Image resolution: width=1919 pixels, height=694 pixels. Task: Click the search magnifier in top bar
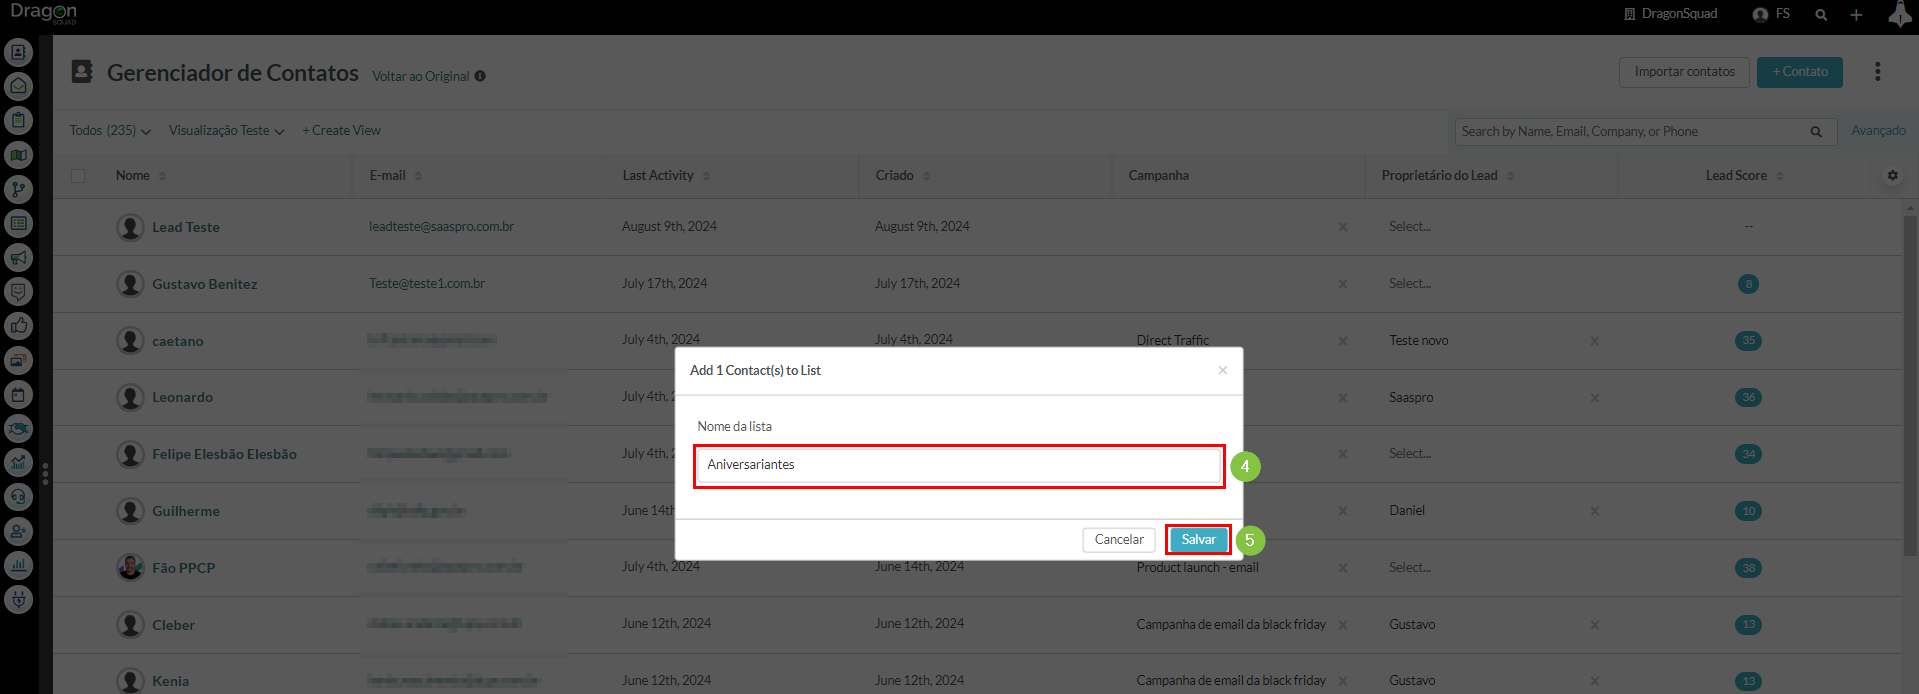[1821, 15]
